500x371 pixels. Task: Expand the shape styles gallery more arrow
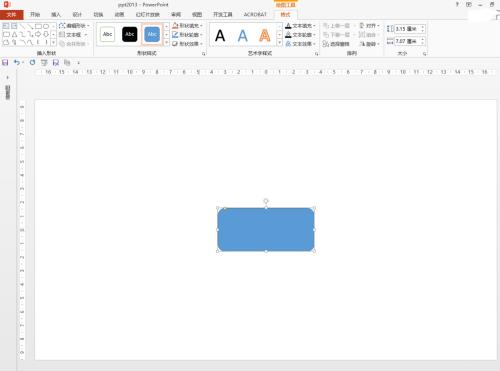[x=166, y=43]
